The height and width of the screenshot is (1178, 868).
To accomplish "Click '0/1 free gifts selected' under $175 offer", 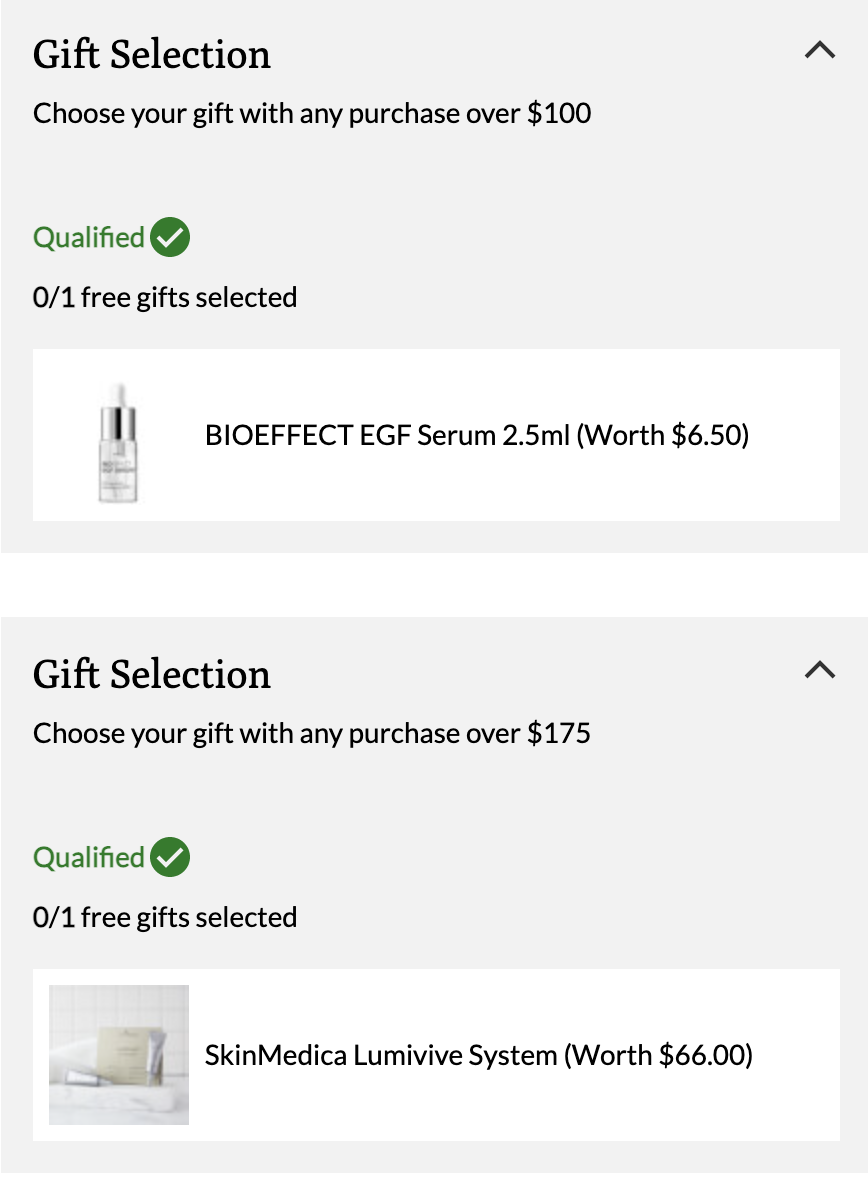I will (x=165, y=917).
